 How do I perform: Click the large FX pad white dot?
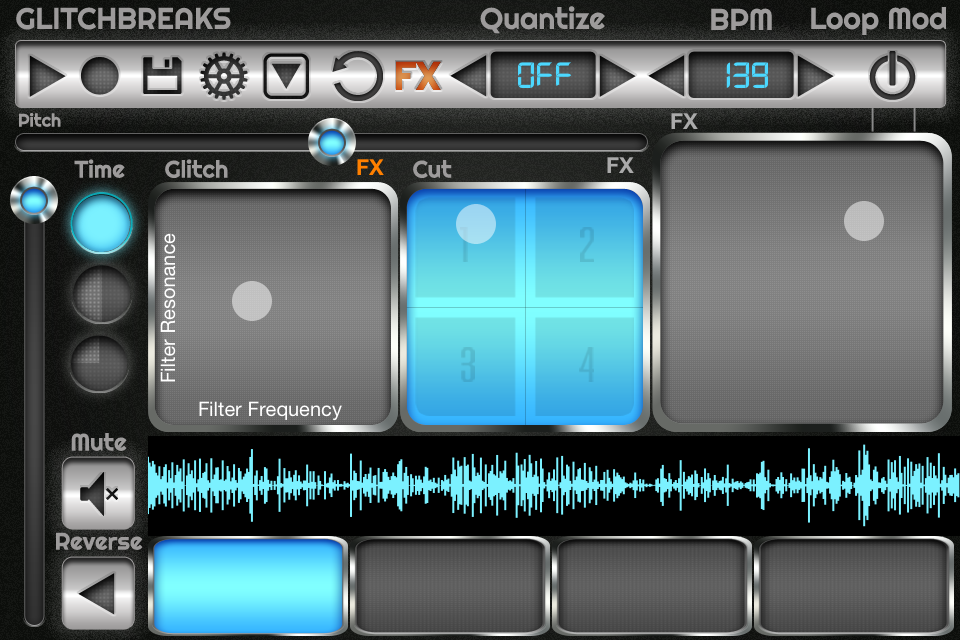[864, 220]
